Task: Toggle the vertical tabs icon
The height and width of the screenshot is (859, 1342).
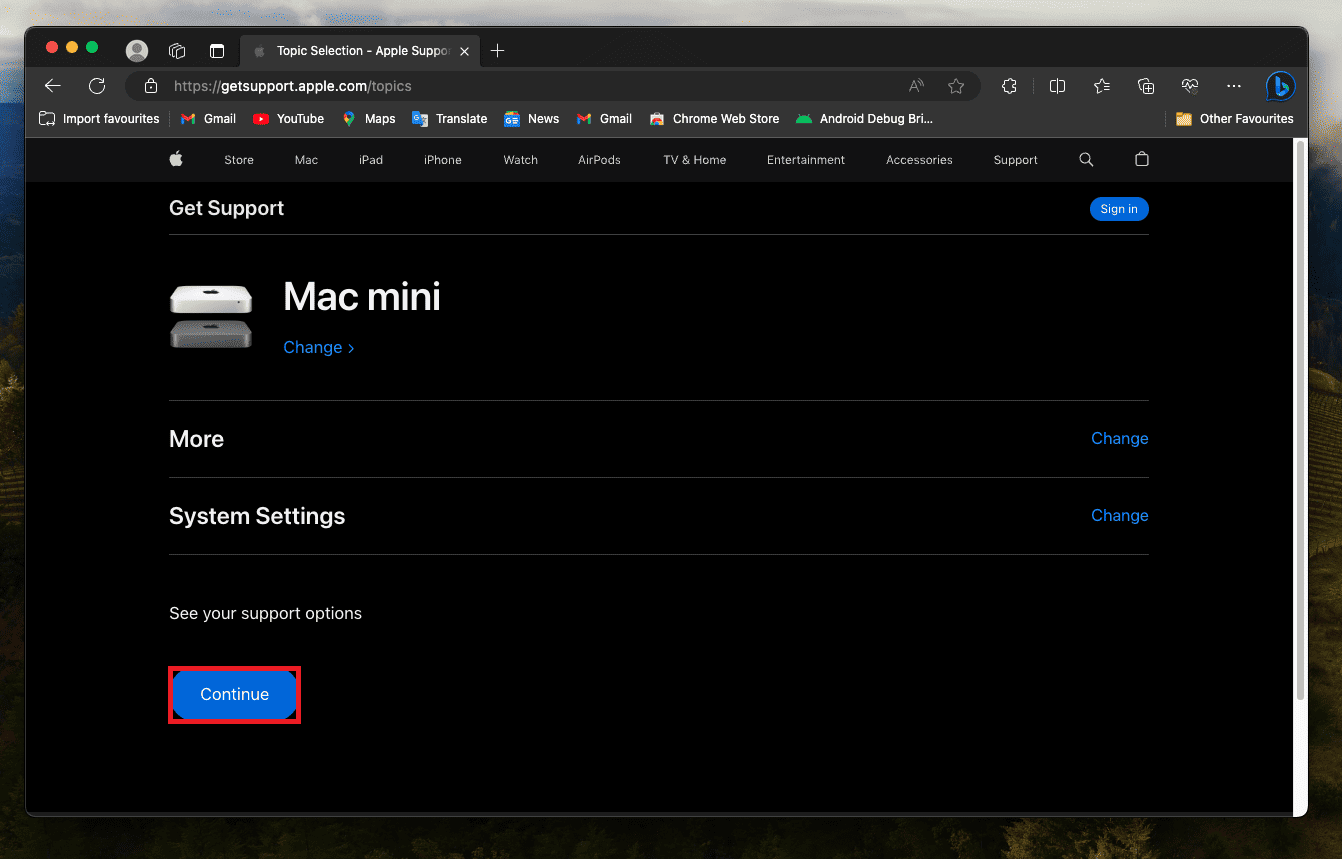Action: [x=217, y=51]
